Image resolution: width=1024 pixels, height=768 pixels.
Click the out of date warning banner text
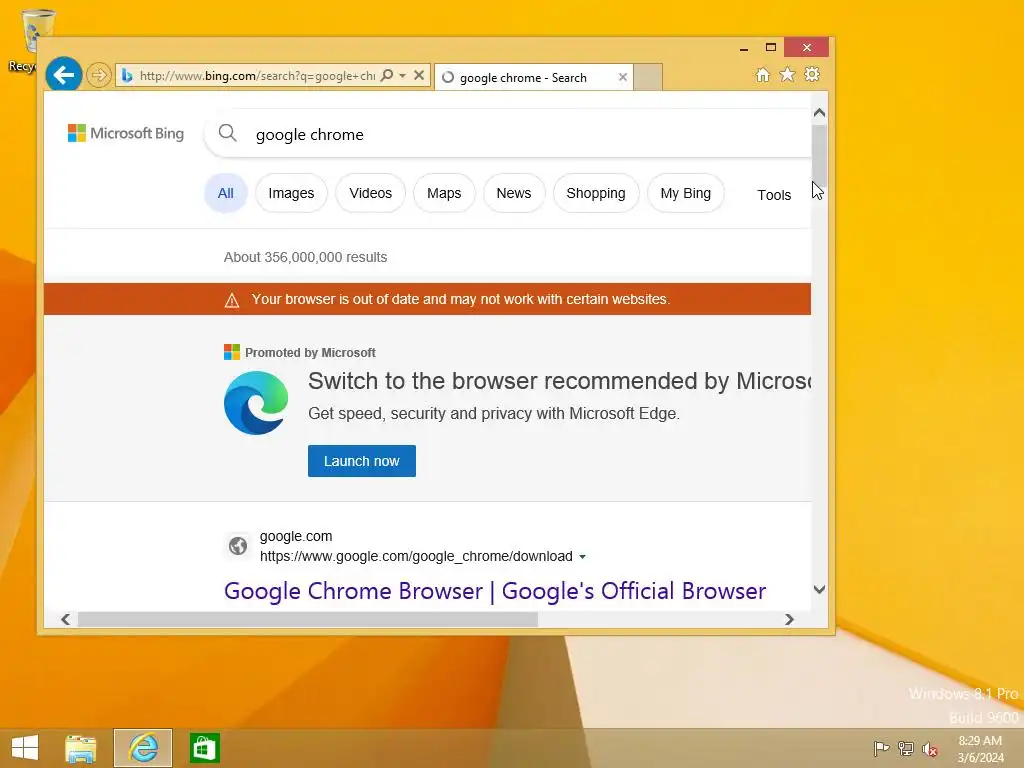point(461,299)
